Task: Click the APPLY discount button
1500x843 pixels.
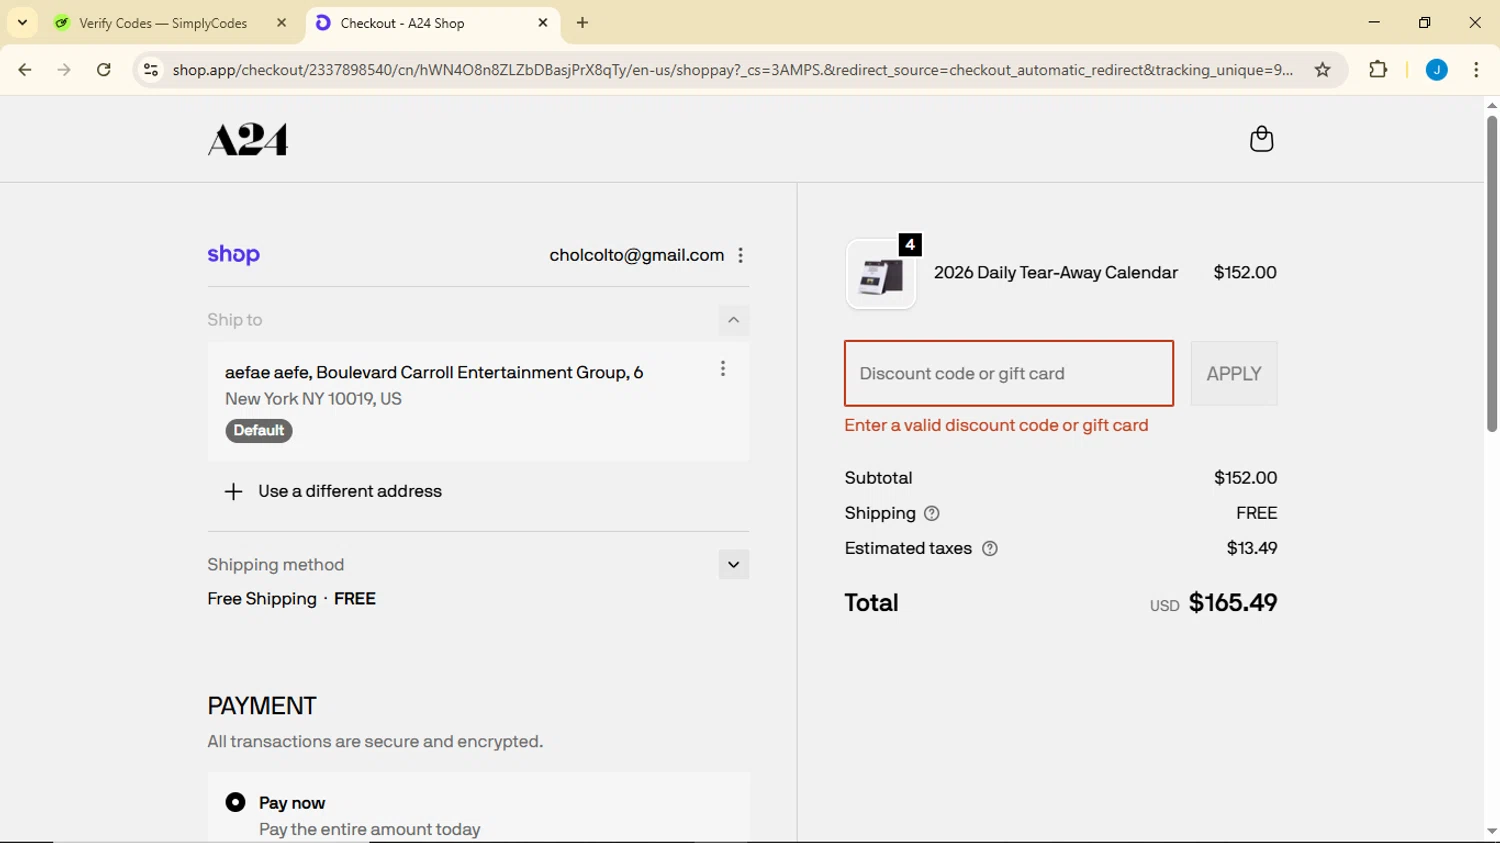Action: point(1234,374)
